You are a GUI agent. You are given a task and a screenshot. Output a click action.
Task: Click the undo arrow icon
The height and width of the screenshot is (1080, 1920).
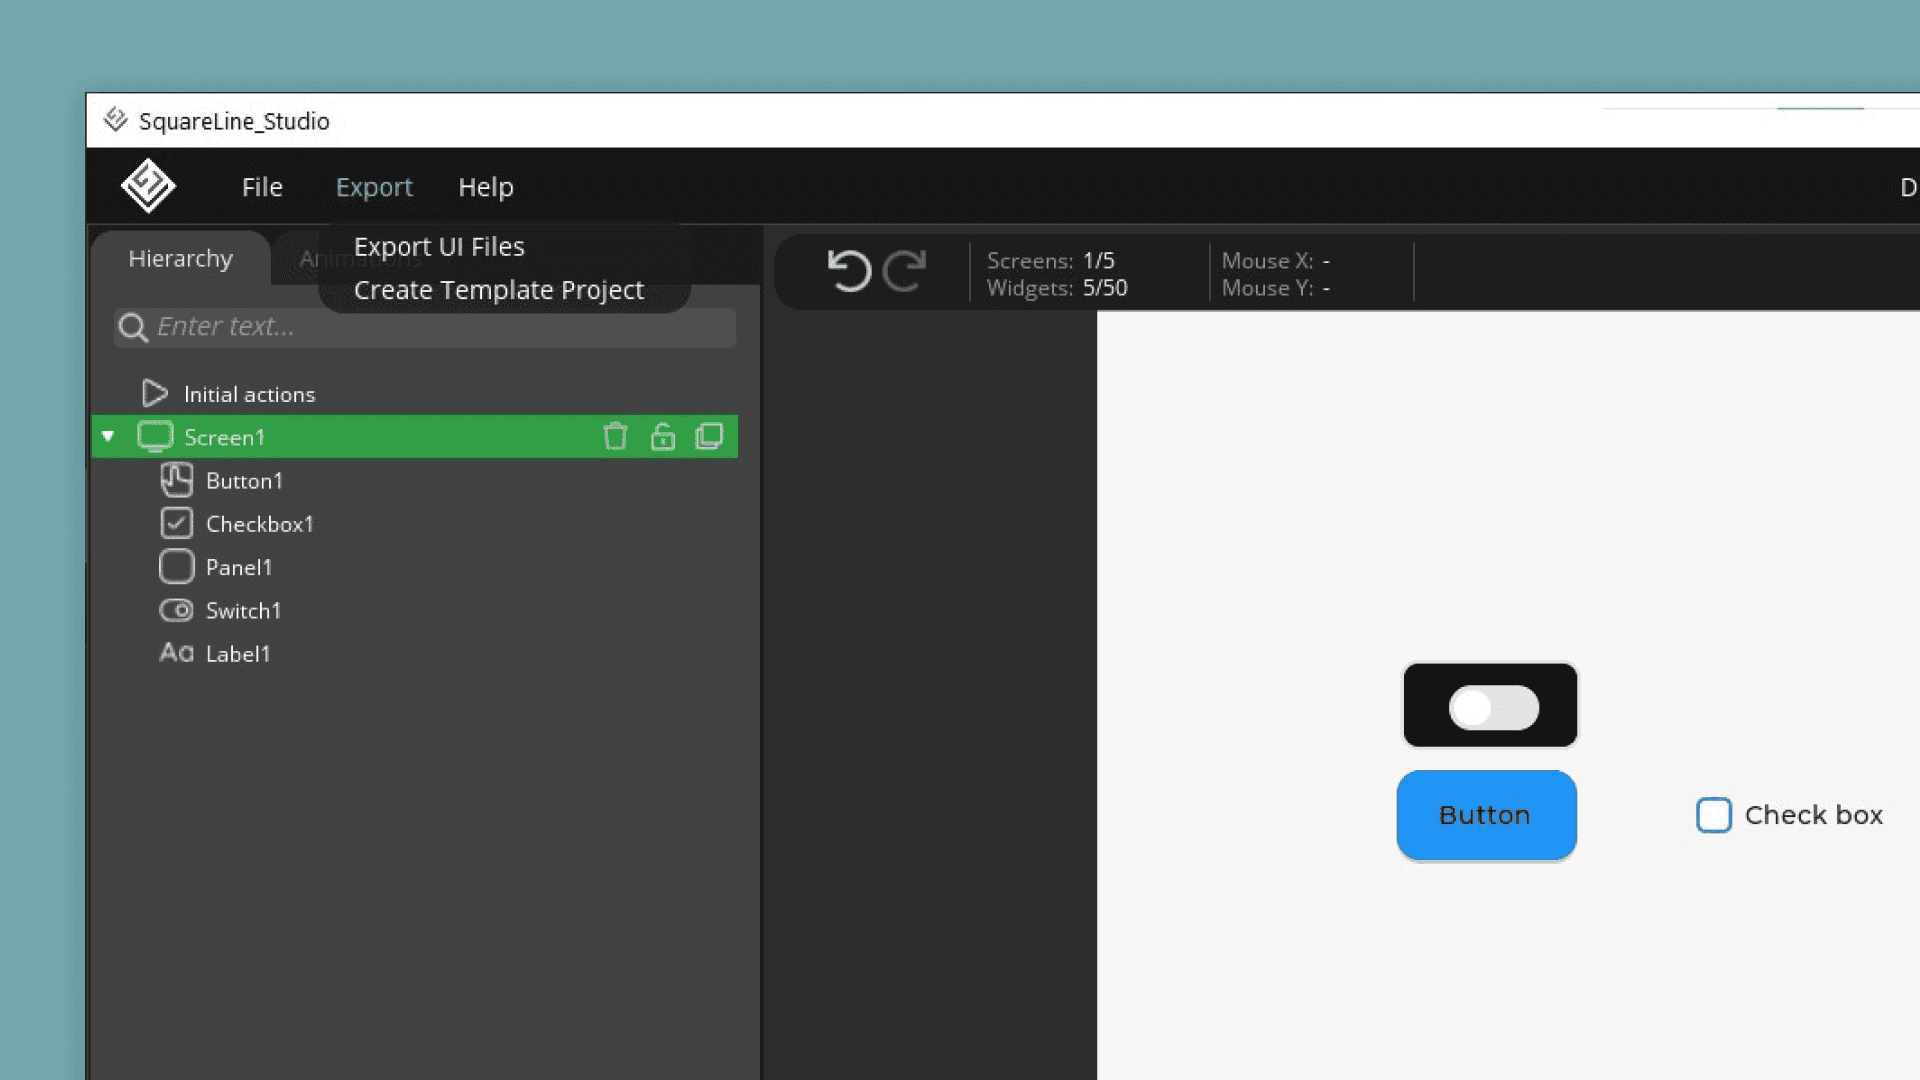click(849, 271)
